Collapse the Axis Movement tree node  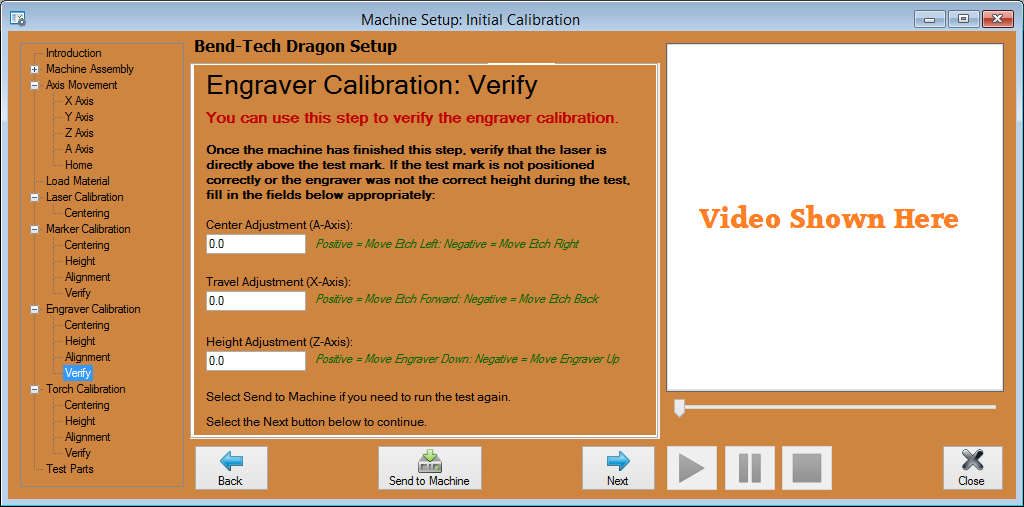(34, 86)
